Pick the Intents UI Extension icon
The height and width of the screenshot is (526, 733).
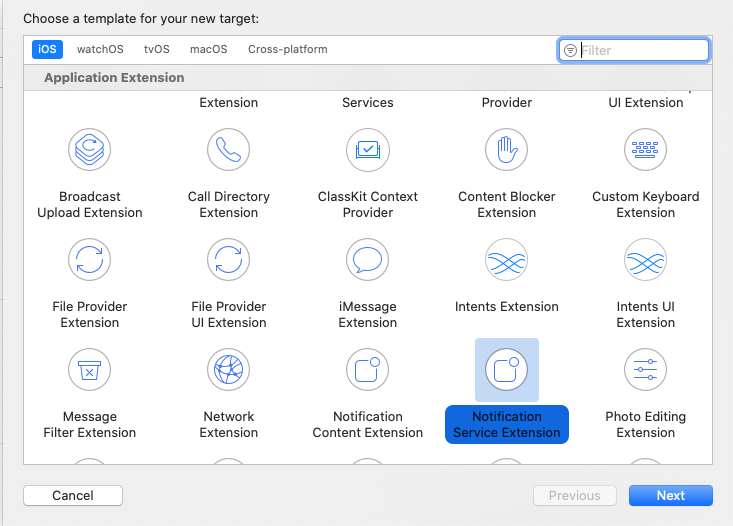point(646,259)
